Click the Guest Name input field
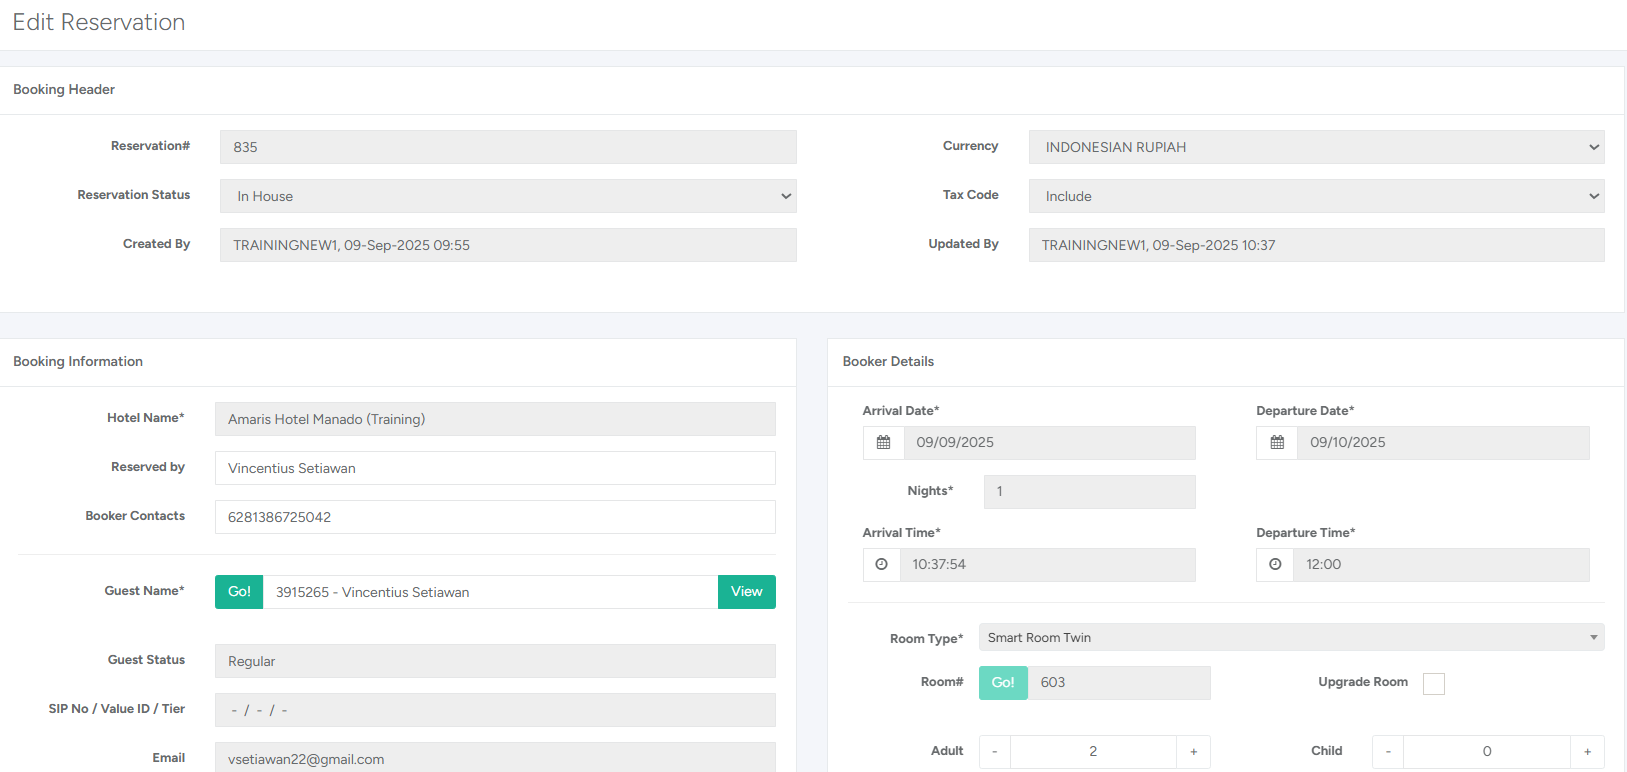 tap(490, 592)
